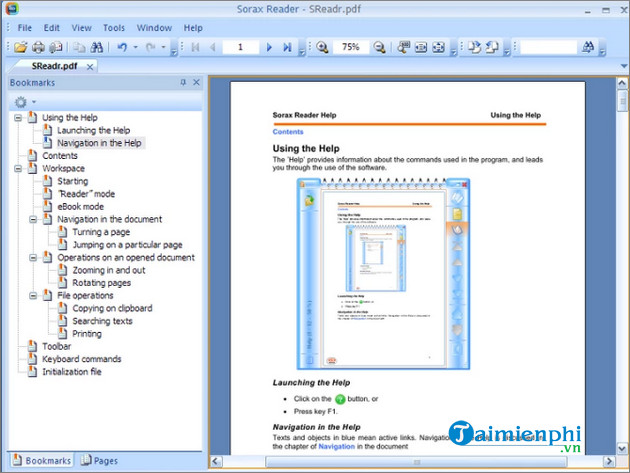Switch to the Bookmarks bottom tab
Viewport: 630px width, 473px height.
pyautogui.click(x=42, y=461)
